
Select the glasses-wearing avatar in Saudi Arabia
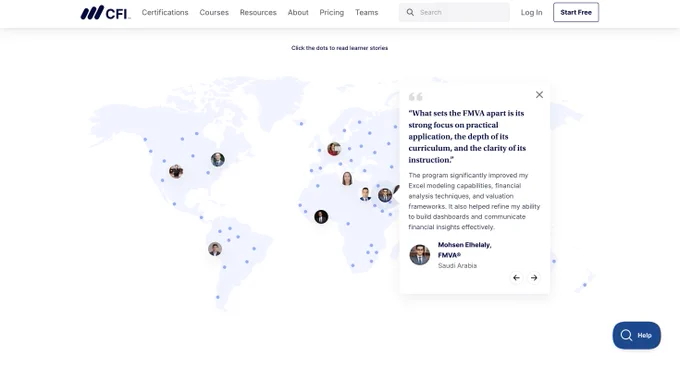[x=385, y=195]
